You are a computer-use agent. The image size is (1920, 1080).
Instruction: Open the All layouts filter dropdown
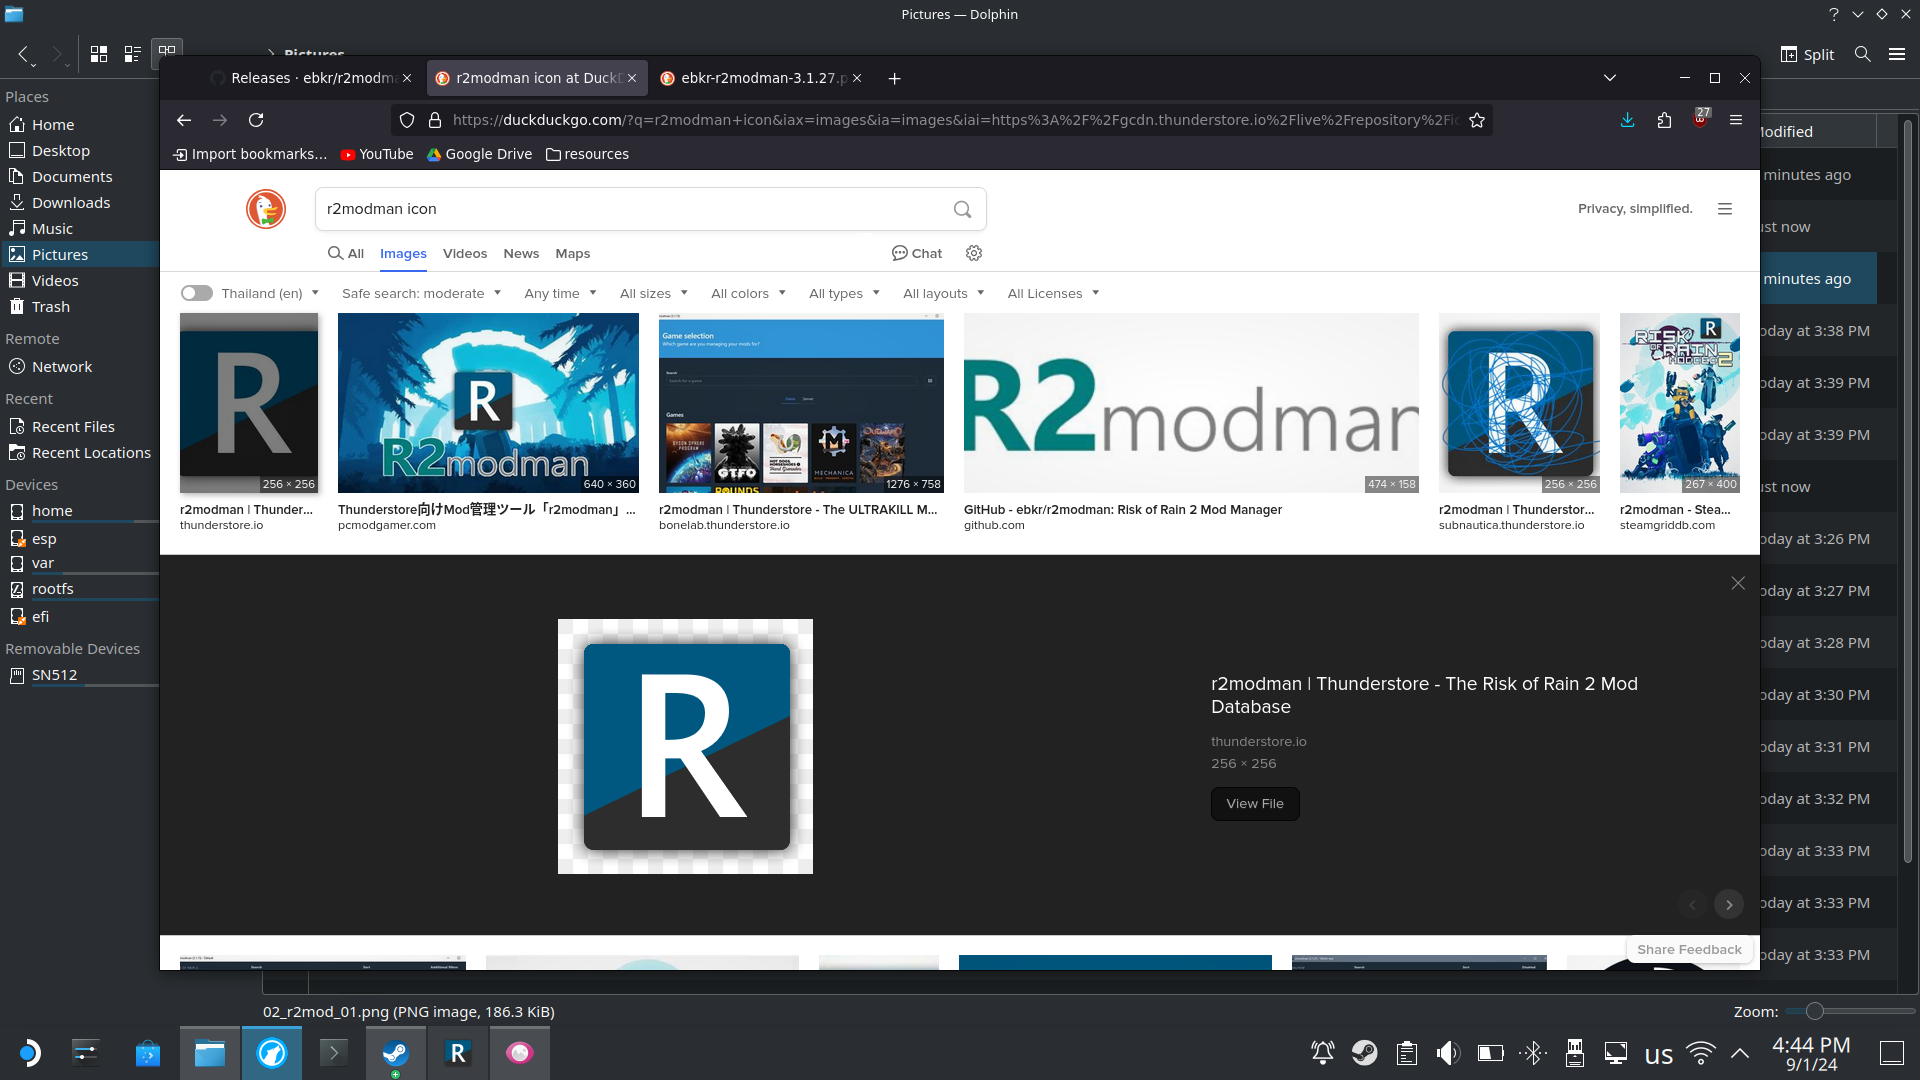943,293
